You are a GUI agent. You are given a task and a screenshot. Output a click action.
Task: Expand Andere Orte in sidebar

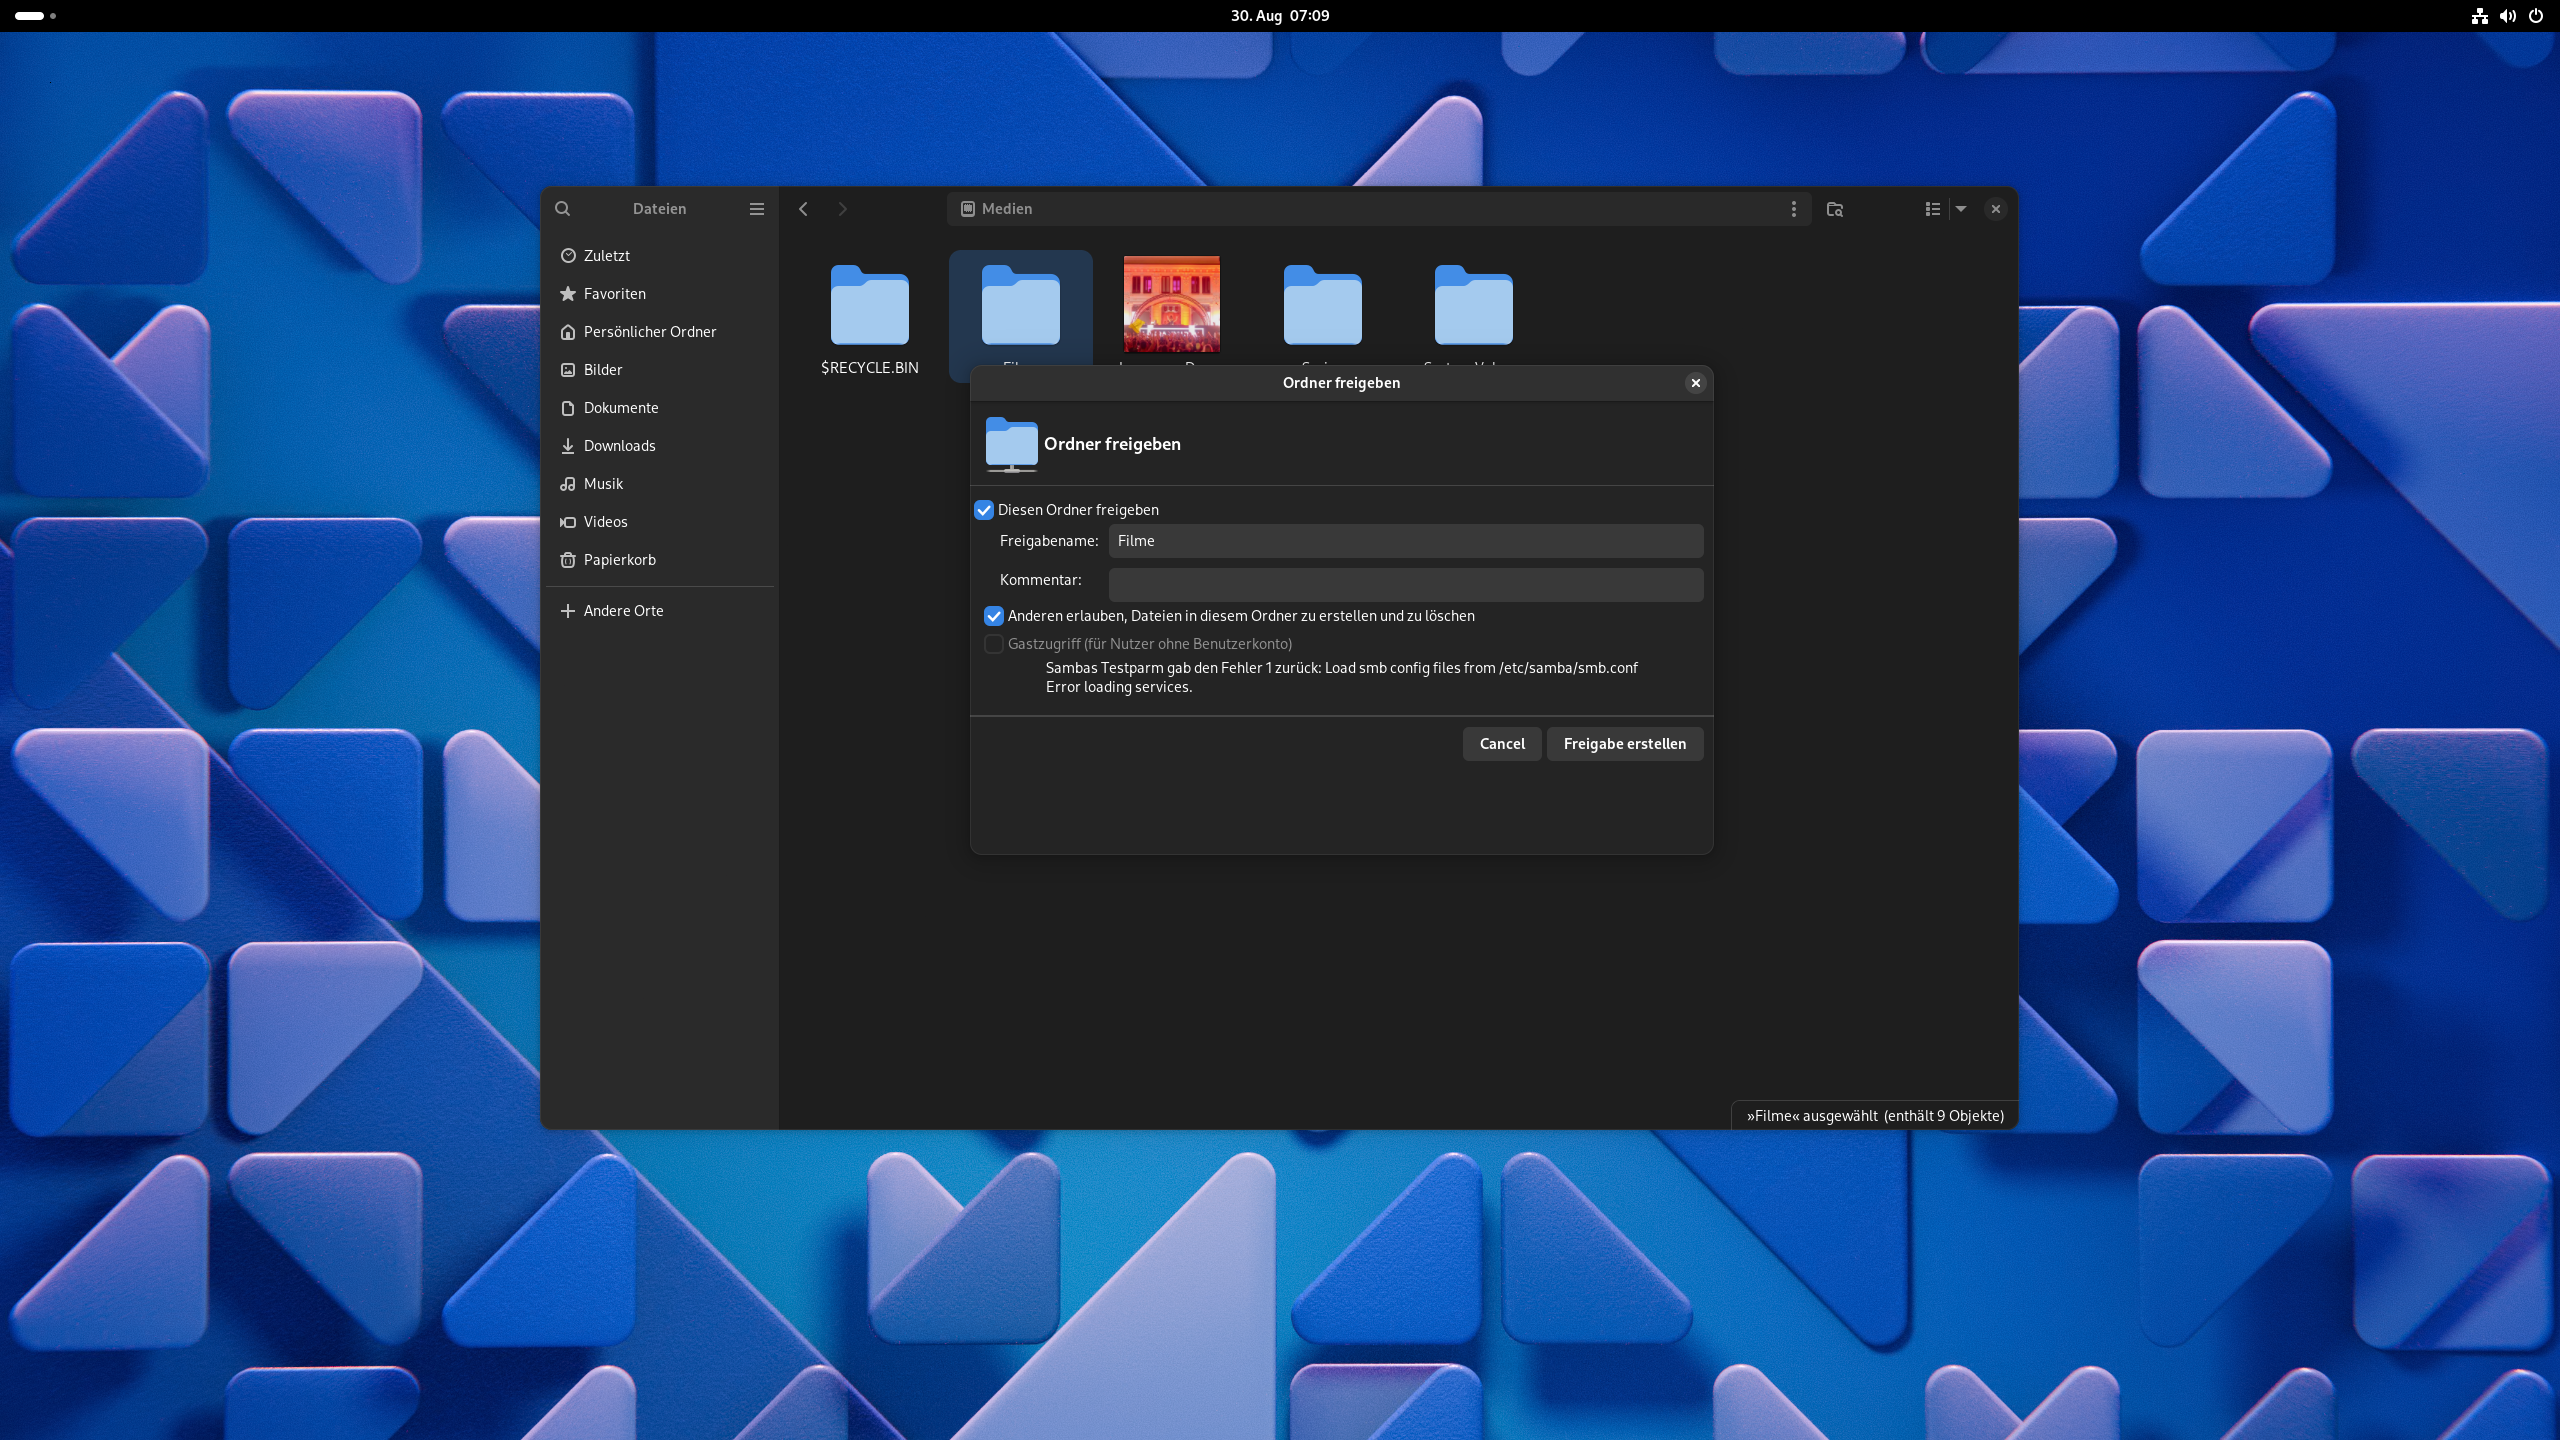pyautogui.click(x=623, y=611)
